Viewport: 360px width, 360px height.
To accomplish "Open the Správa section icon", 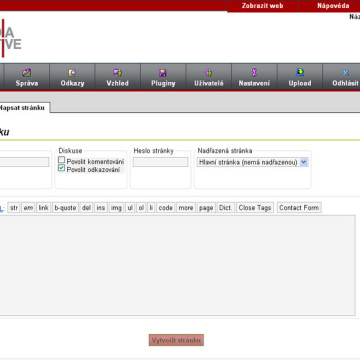I will point(27,73).
